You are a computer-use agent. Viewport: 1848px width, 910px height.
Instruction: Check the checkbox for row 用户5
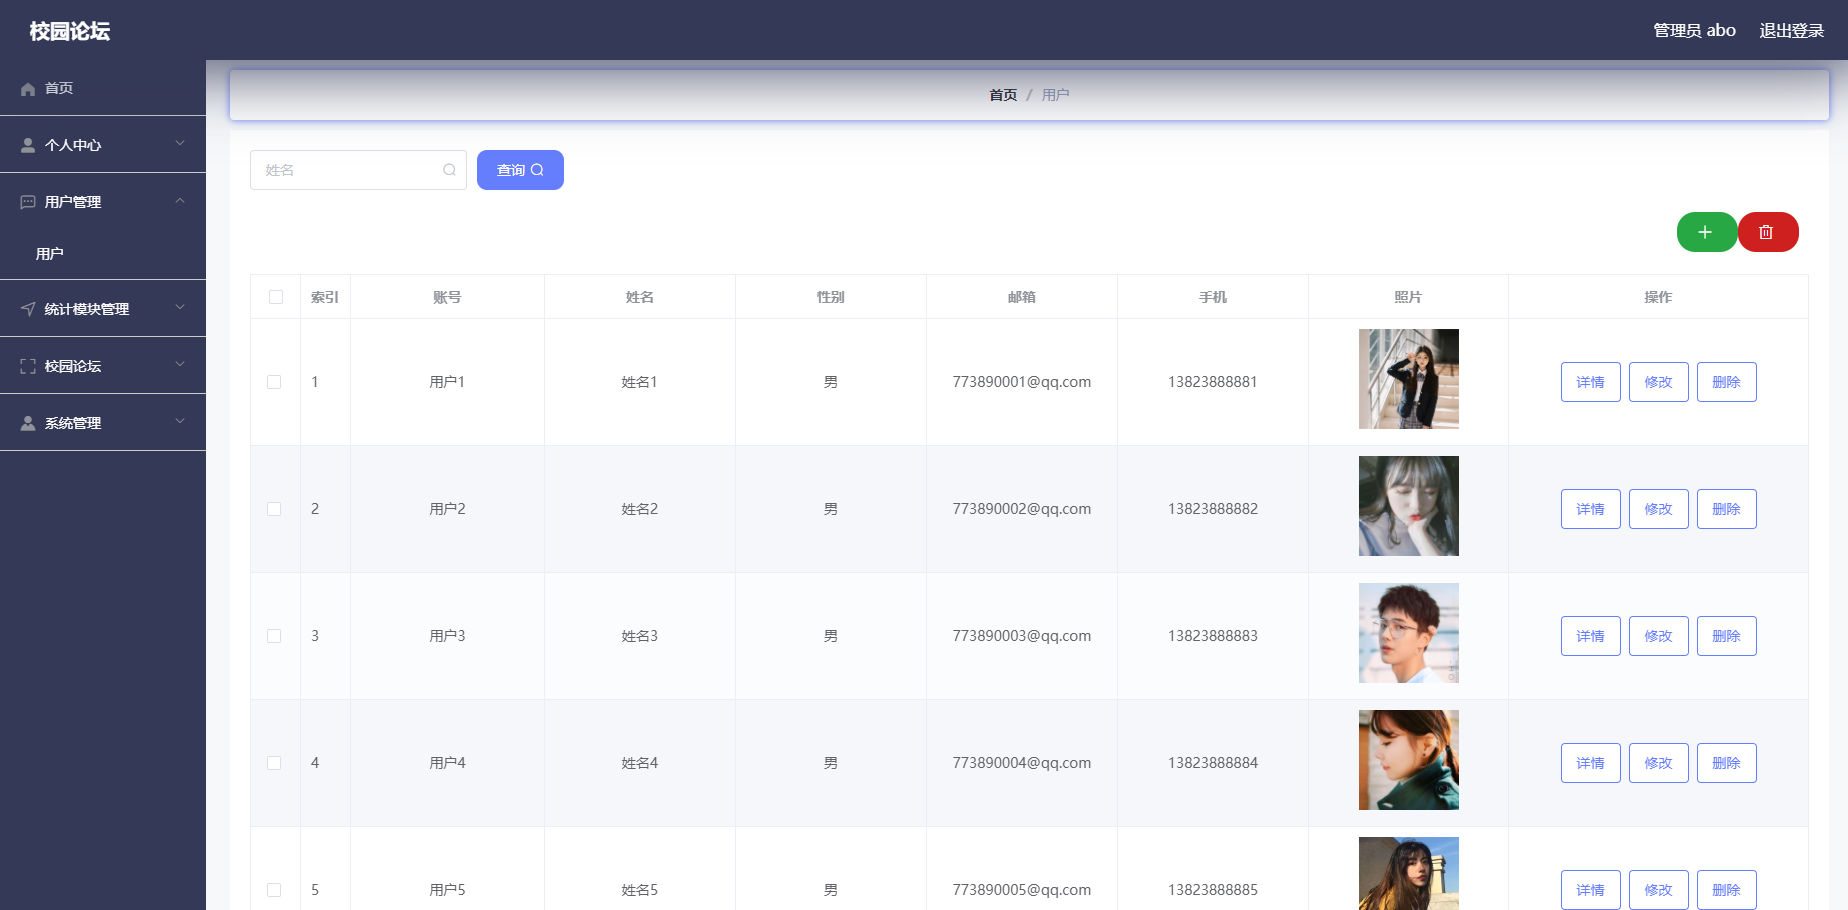pyautogui.click(x=274, y=890)
